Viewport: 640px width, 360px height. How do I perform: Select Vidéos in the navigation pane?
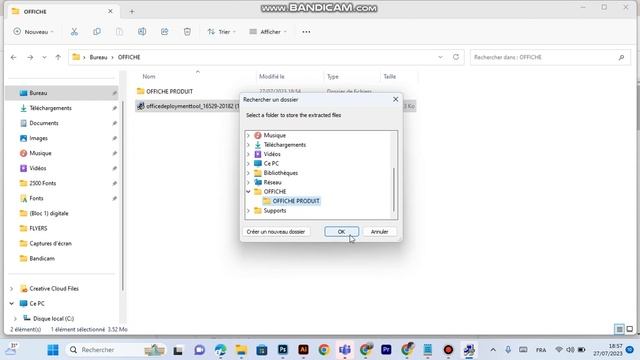click(x=38, y=169)
